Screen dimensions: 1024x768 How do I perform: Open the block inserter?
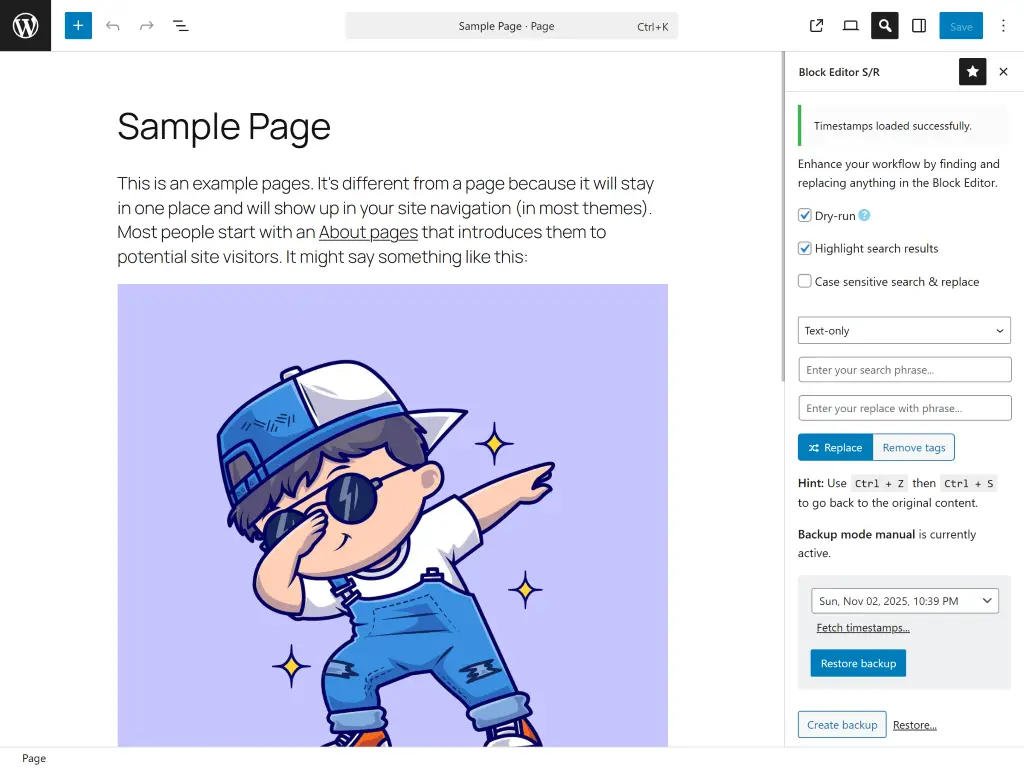[x=78, y=25]
